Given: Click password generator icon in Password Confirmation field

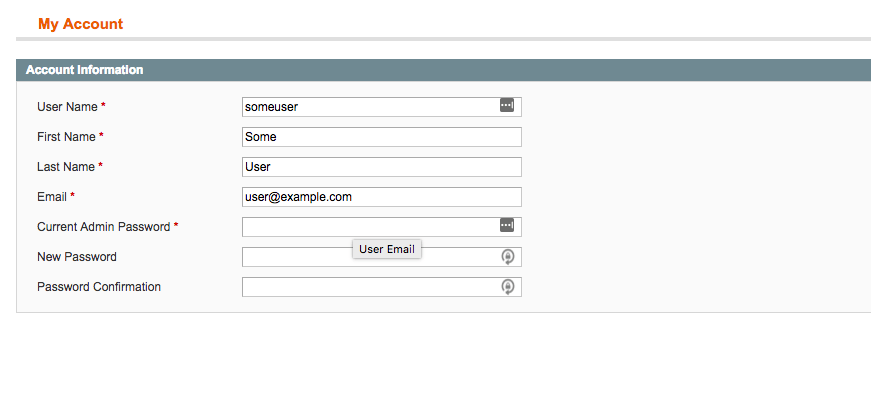Looking at the screenshot, I should 507,287.
